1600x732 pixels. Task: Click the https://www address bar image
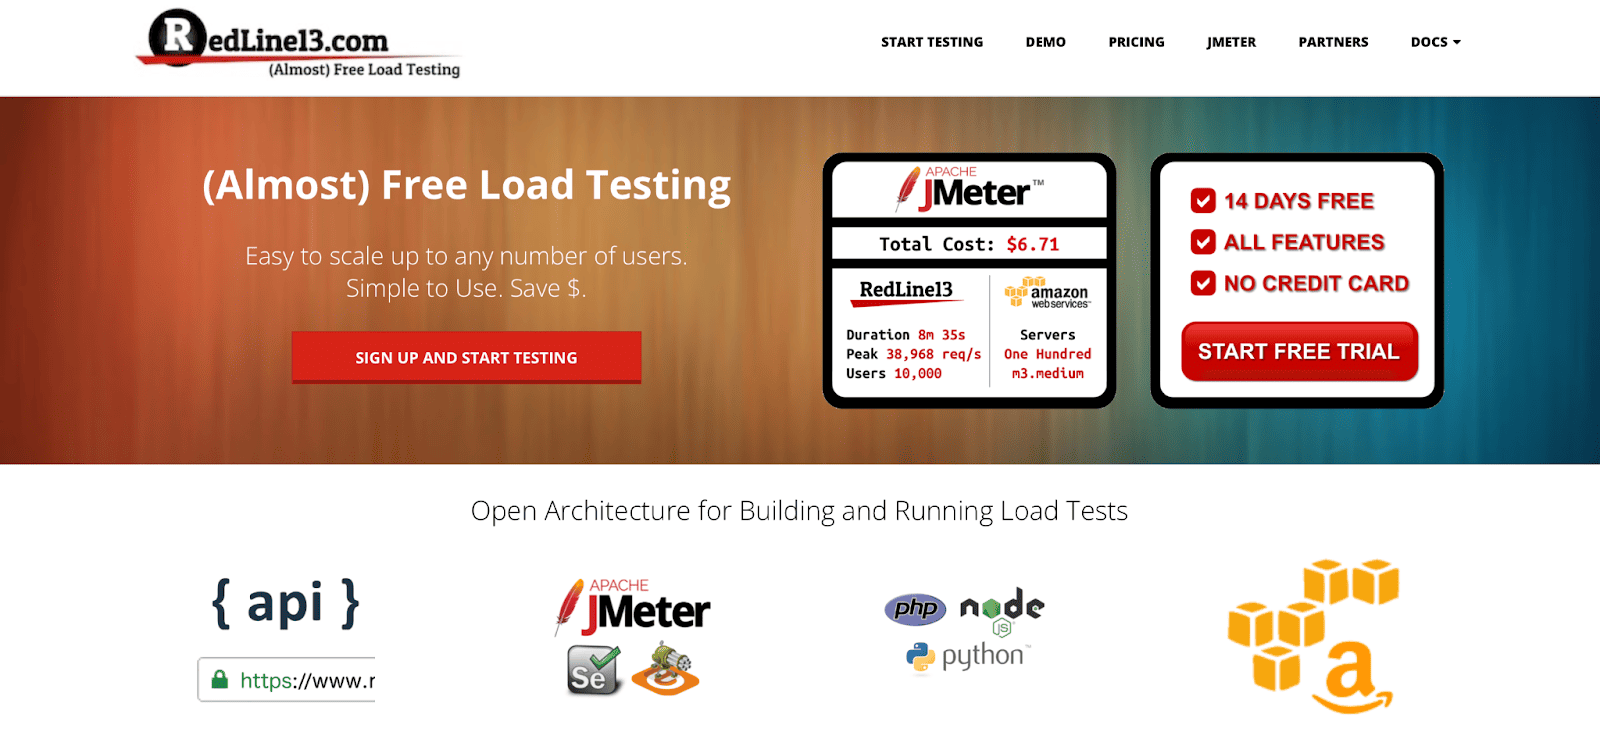point(287,680)
